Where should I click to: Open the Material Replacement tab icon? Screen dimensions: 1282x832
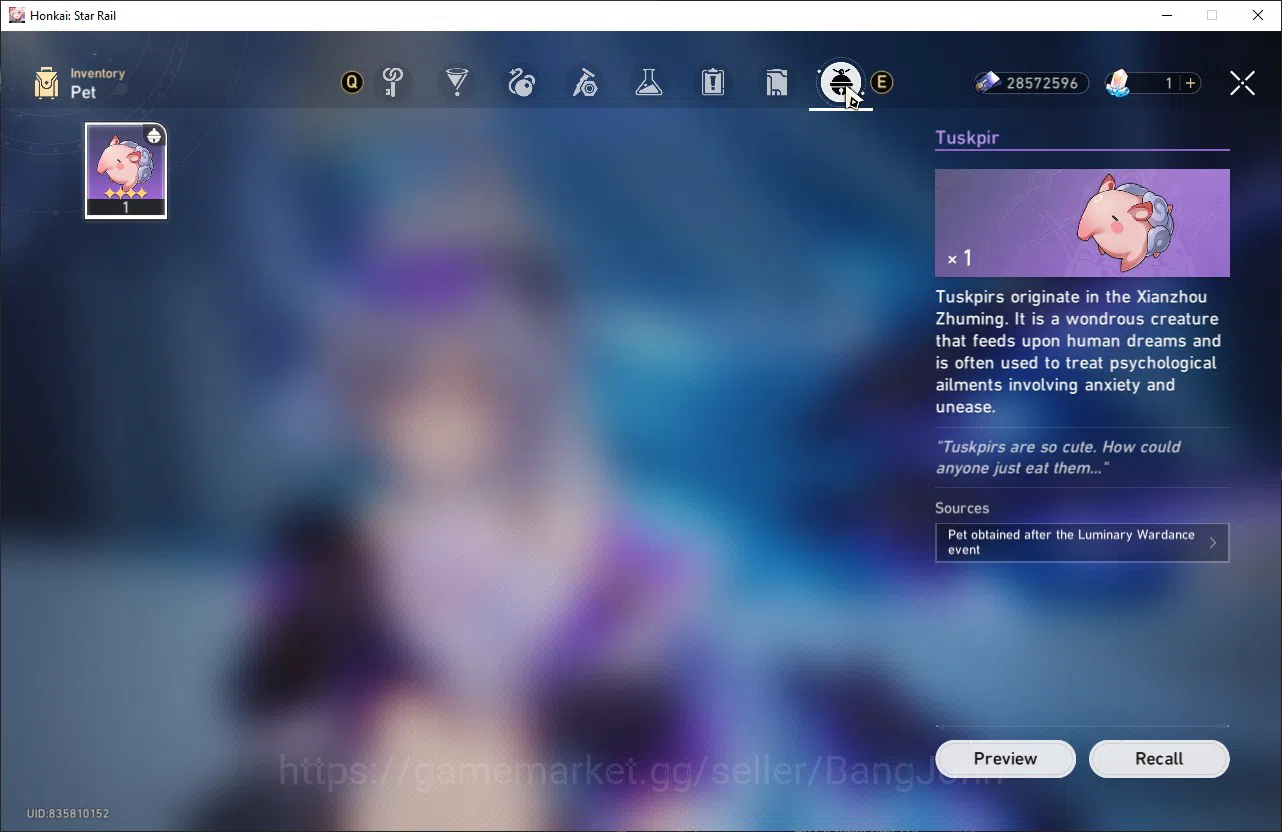tap(777, 82)
